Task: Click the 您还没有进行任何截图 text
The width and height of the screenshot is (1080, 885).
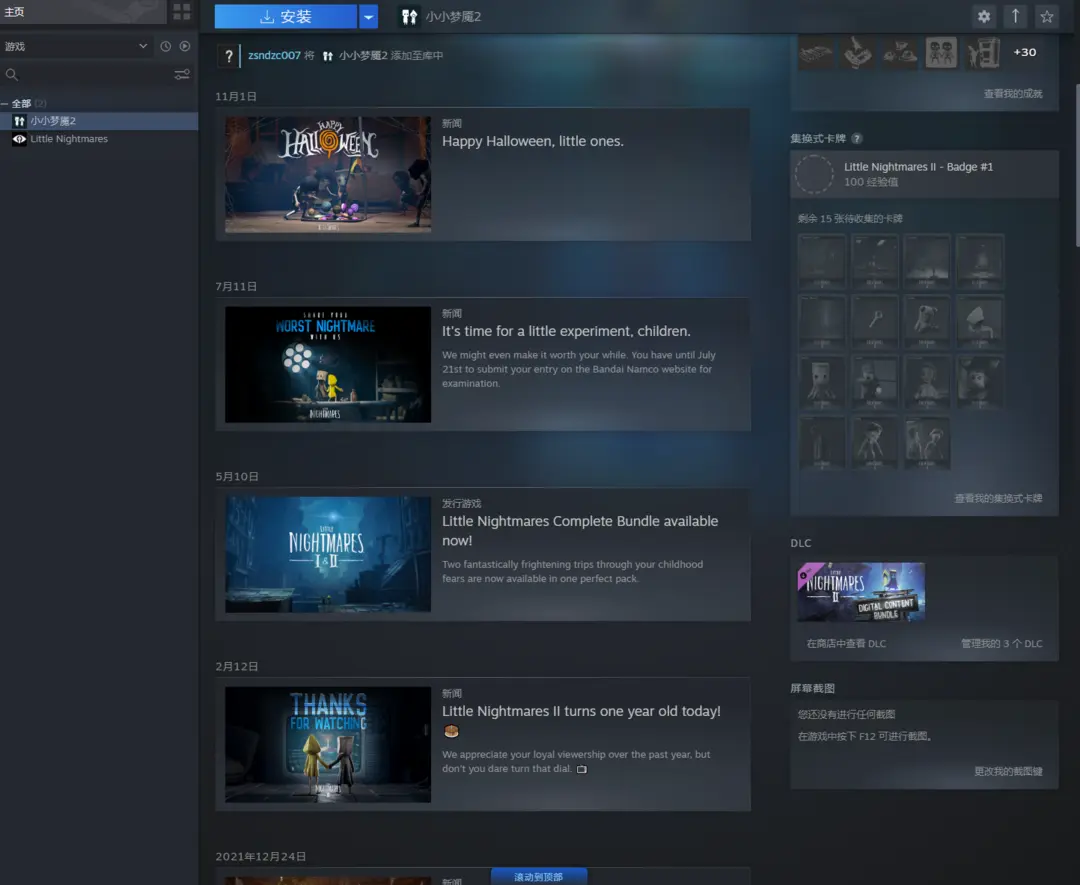Action: pyautogui.click(x=847, y=714)
